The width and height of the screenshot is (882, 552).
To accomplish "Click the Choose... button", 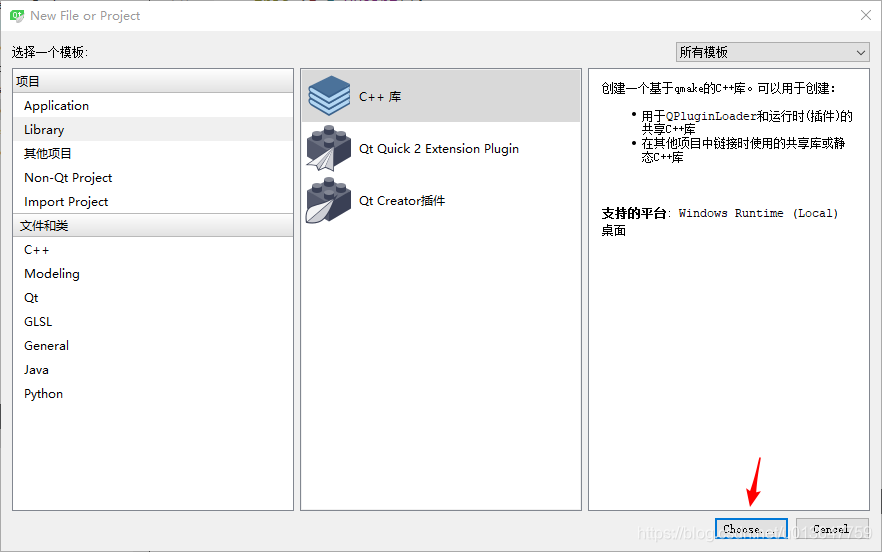I will [x=751, y=529].
